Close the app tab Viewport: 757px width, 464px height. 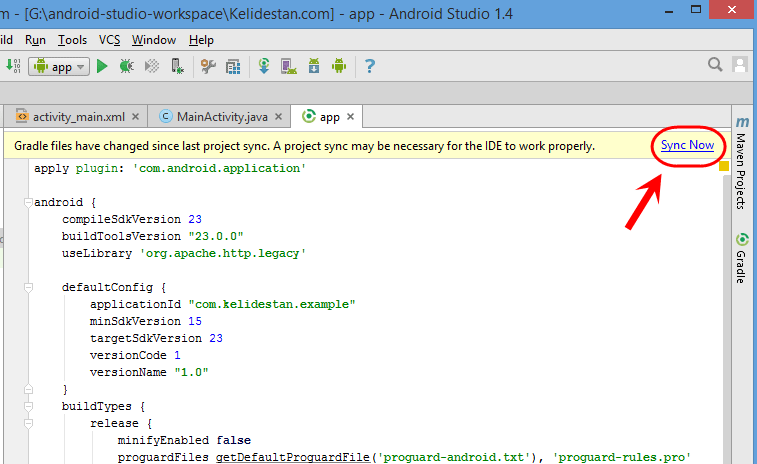[350, 117]
